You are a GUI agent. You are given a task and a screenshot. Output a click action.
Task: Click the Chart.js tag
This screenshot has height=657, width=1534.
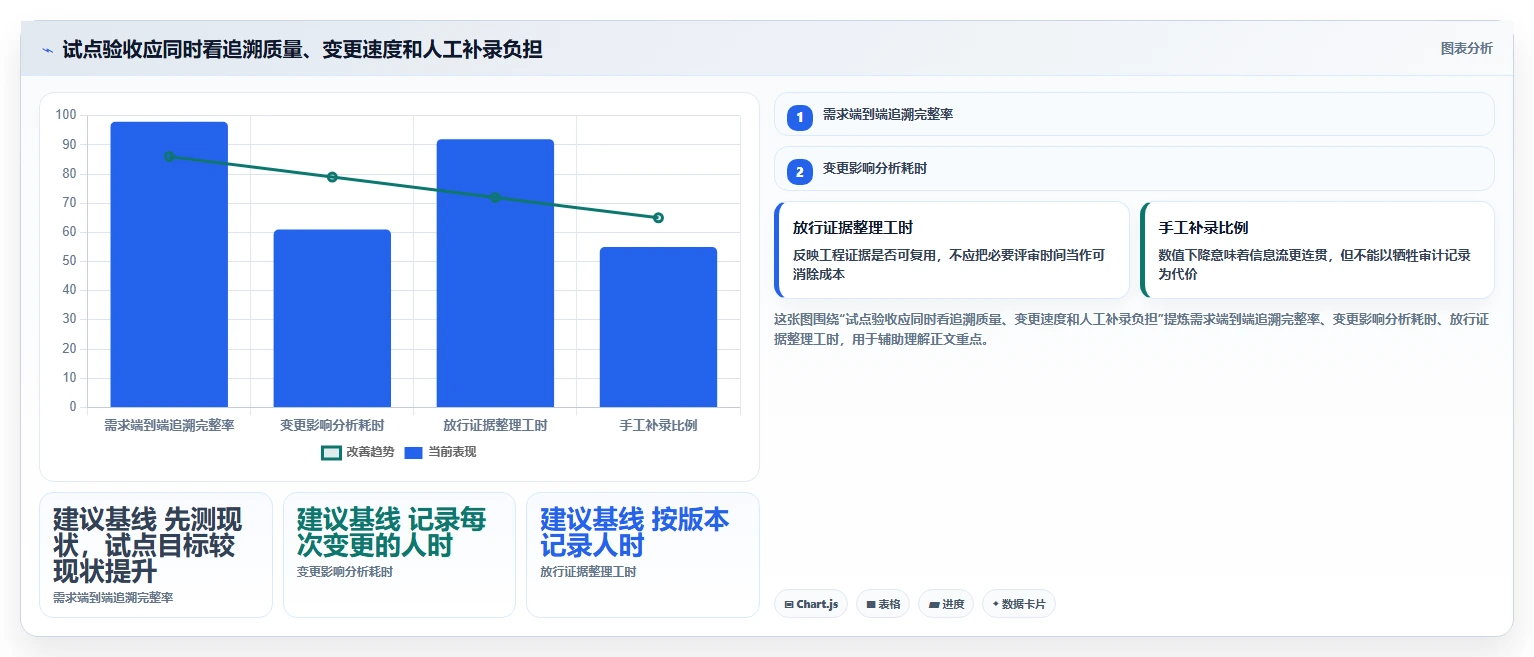pos(811,604)
